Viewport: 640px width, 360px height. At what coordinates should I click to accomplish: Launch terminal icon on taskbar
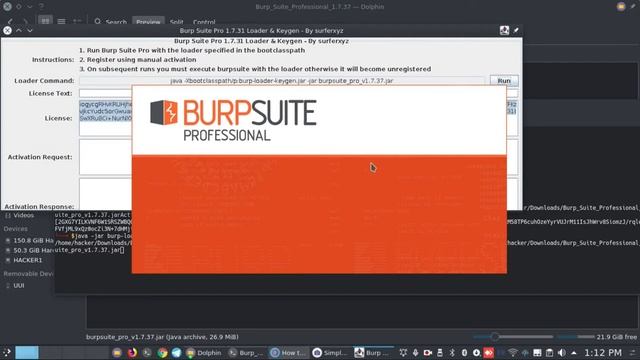[147, 352]
